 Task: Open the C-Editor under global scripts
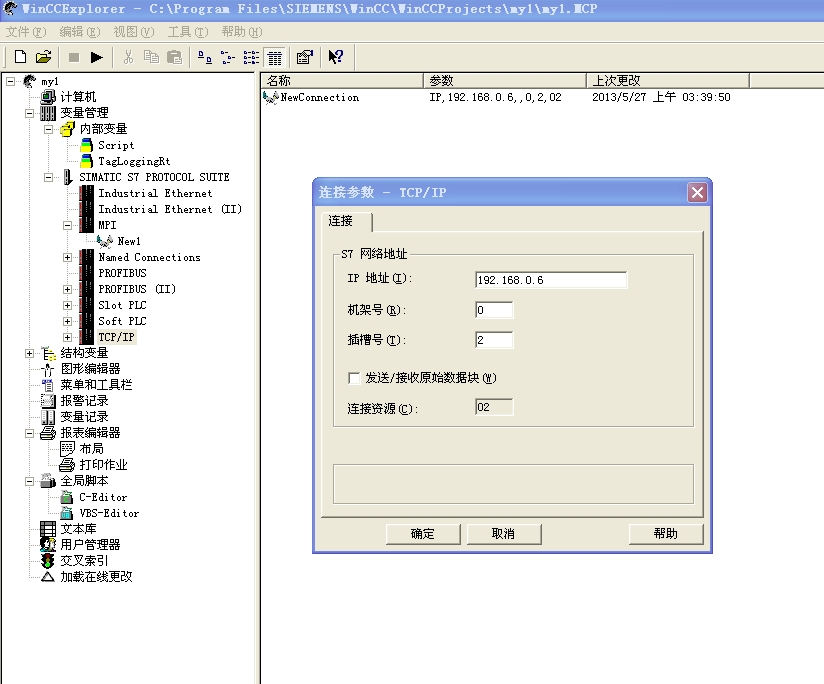(103, 497)
